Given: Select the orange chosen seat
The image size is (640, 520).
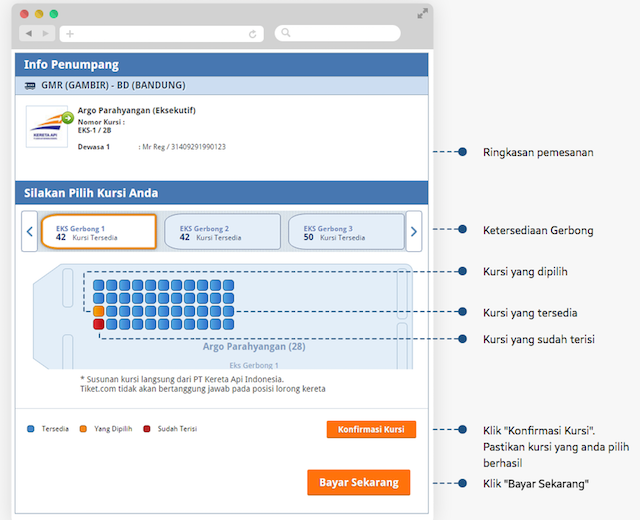Looking at the screenshot, I should coord(99,311).
